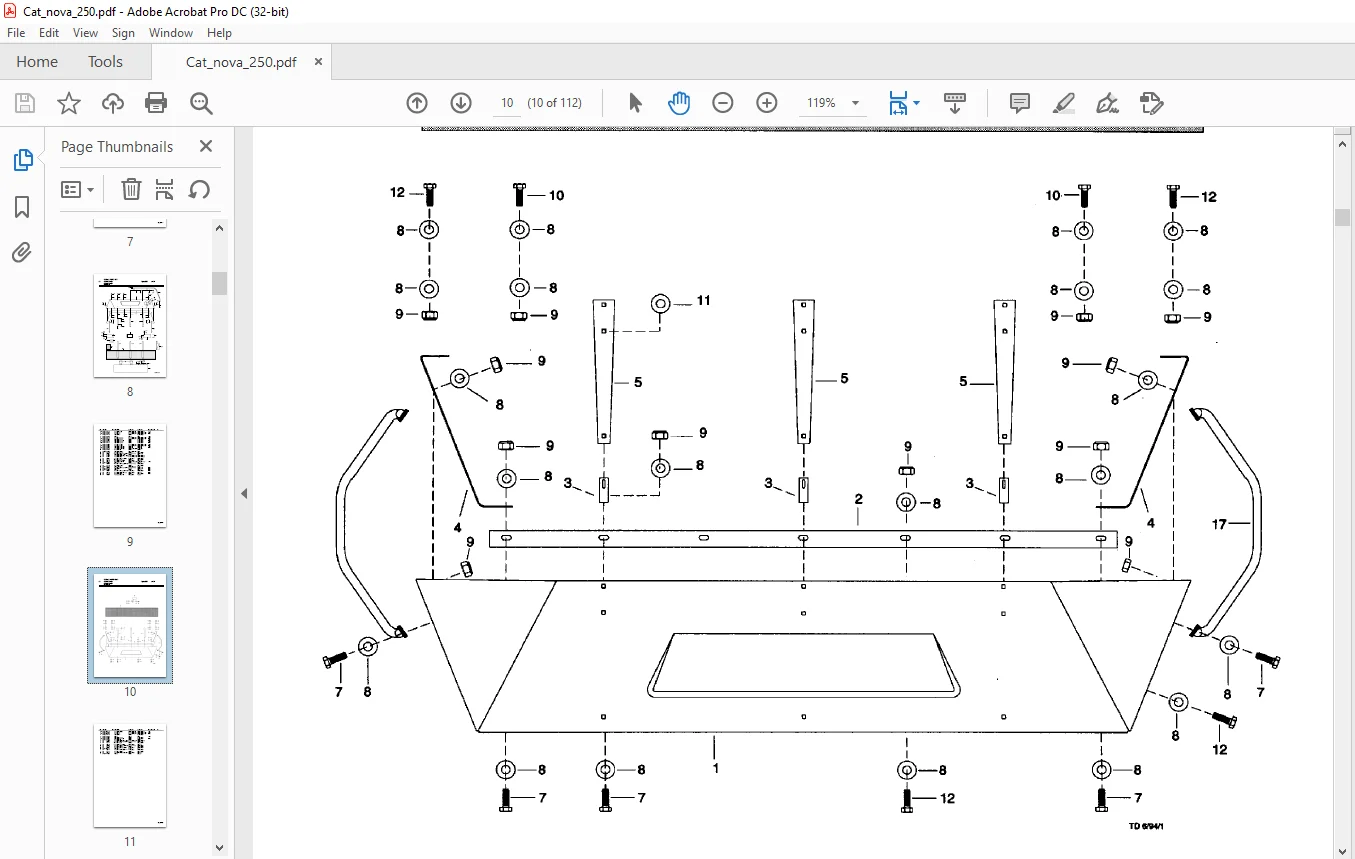
Task: Select the Highlight text pen tool
Action: tap(1064, 103)
